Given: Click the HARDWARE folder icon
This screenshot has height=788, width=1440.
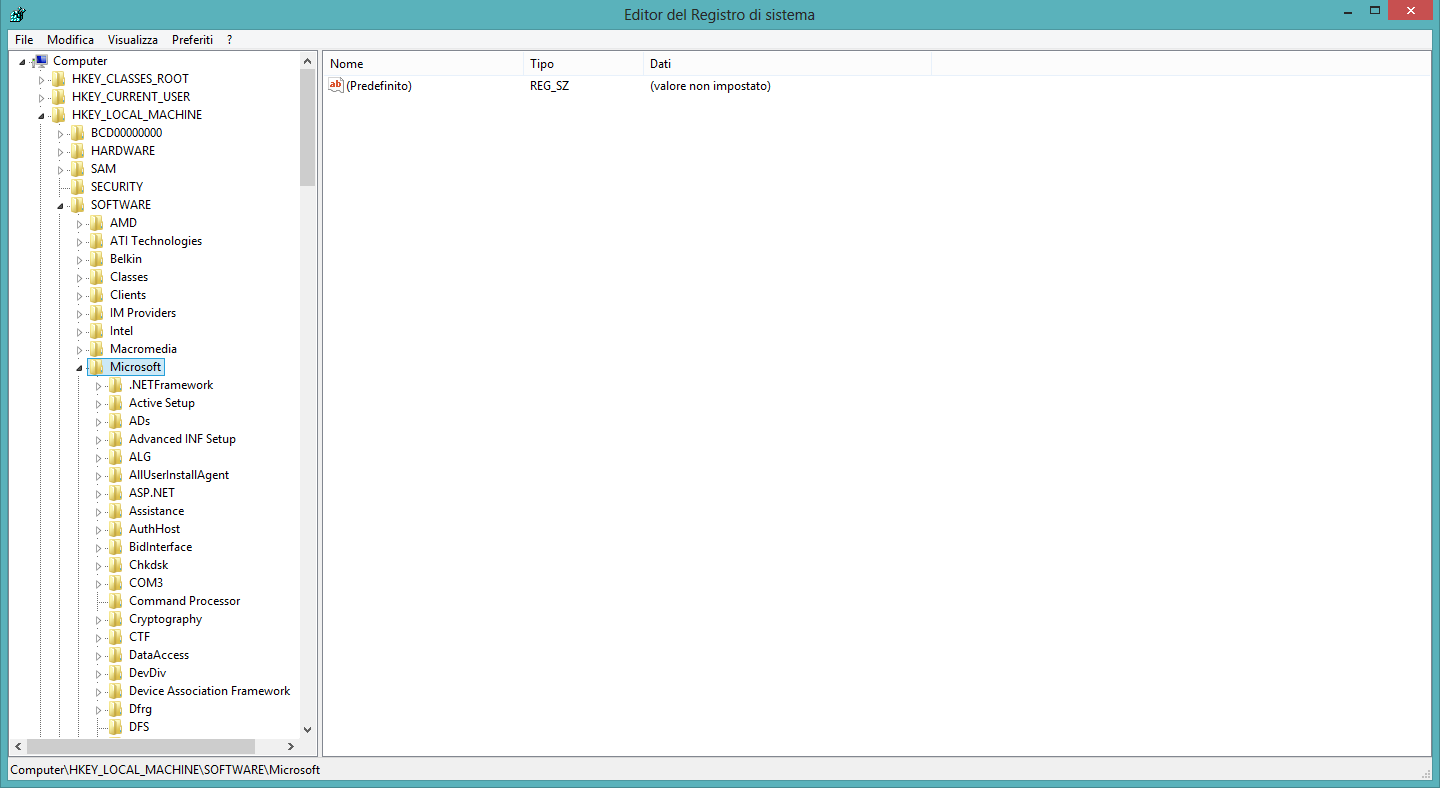Looking at the screenshot, I should (78, 151).
